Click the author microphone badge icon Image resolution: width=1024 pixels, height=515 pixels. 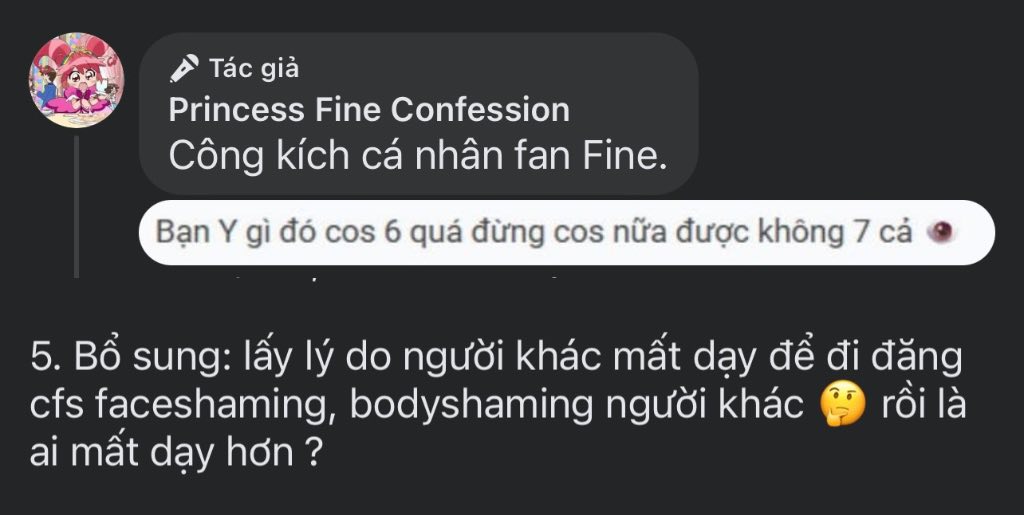coord(184,68)
